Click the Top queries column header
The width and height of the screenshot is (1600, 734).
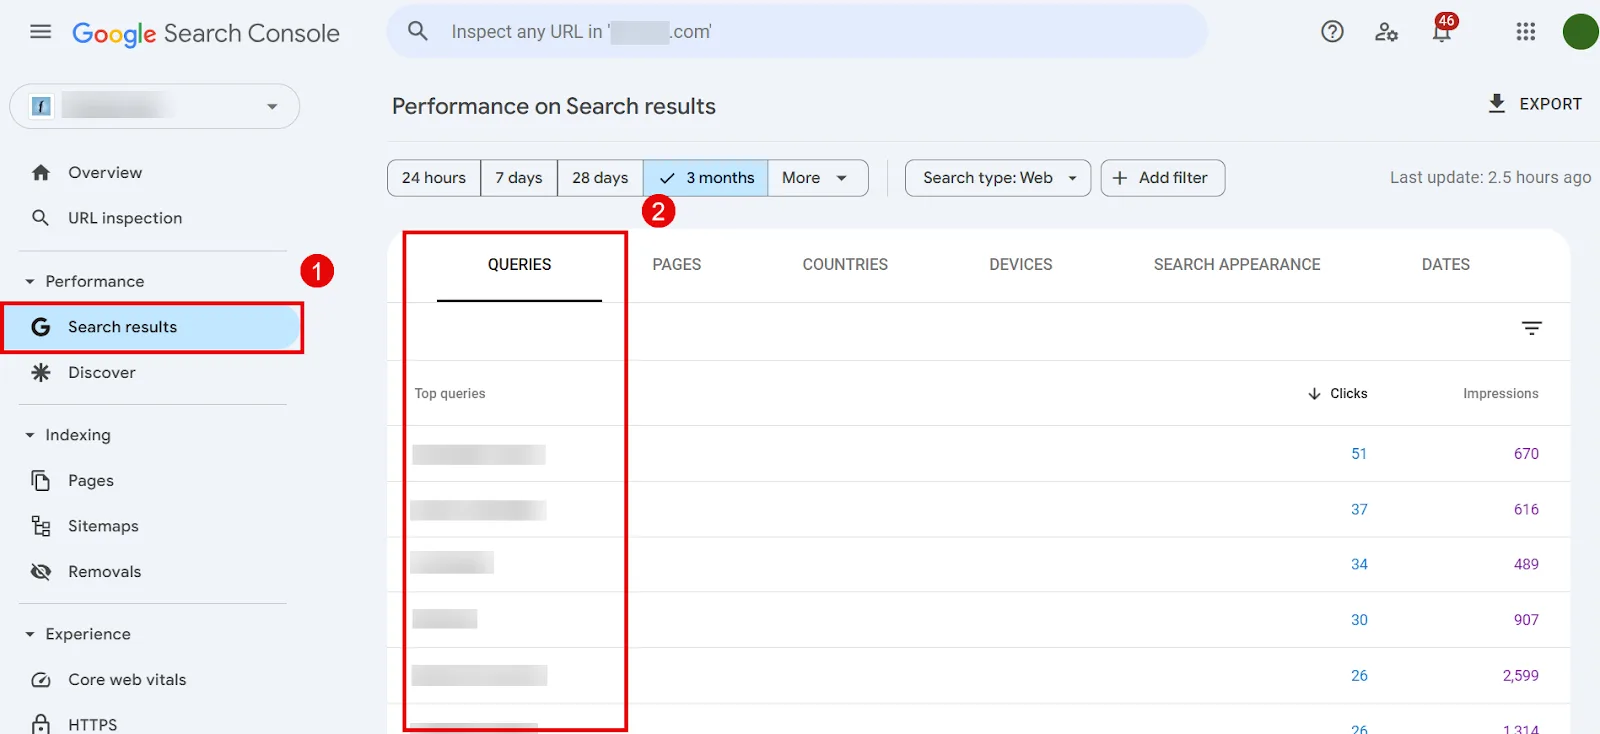450,394
